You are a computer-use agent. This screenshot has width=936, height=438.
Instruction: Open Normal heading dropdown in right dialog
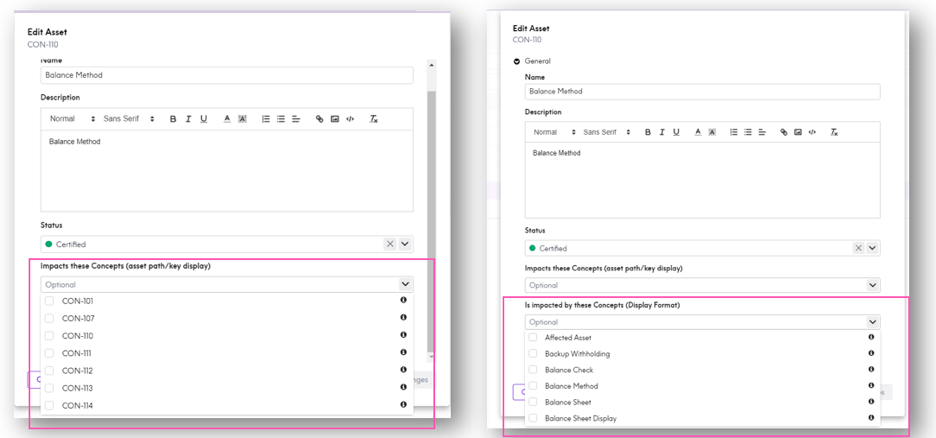554,132
